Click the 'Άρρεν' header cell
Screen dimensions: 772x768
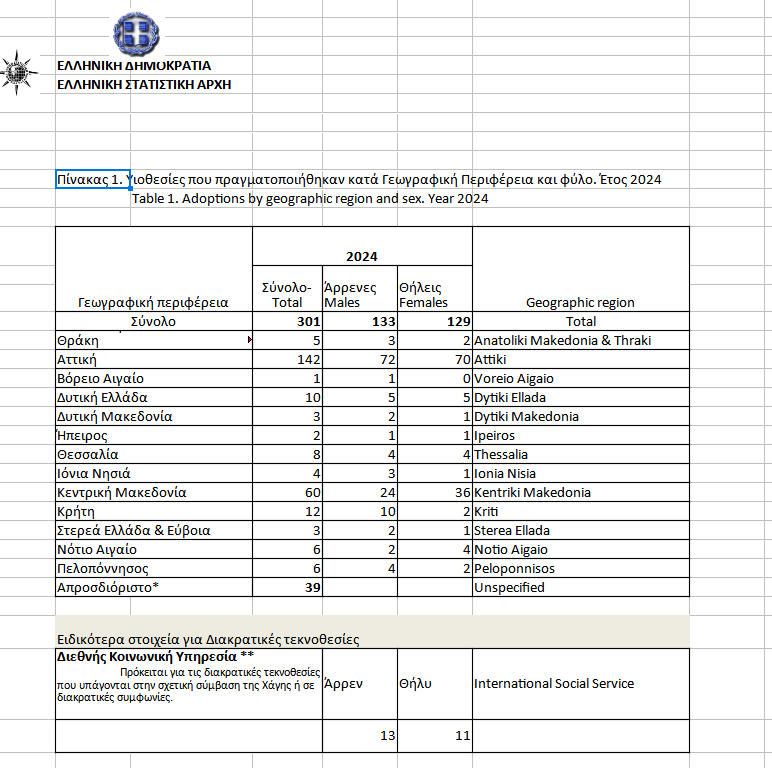click(360, 683)
